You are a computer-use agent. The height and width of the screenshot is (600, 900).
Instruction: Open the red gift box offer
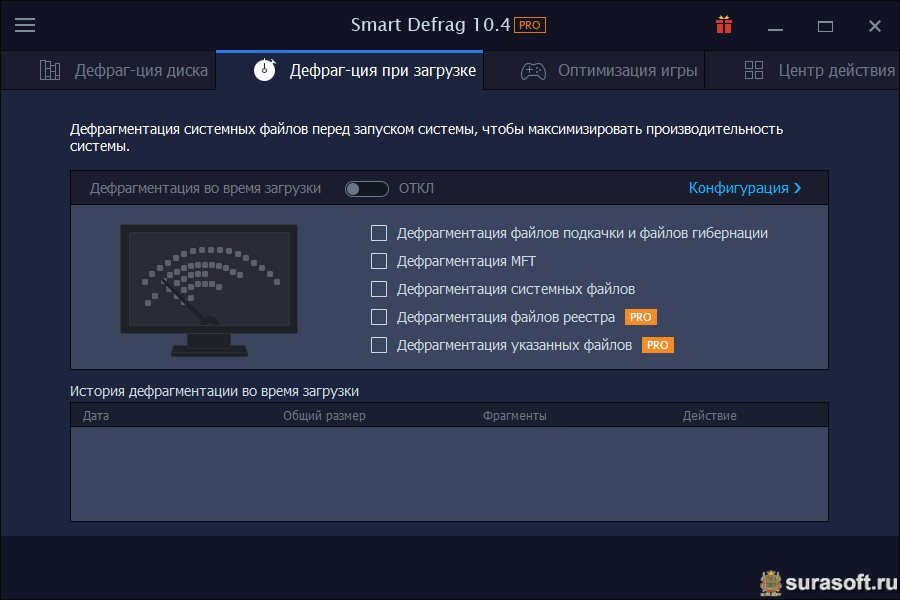click(724, 25)
